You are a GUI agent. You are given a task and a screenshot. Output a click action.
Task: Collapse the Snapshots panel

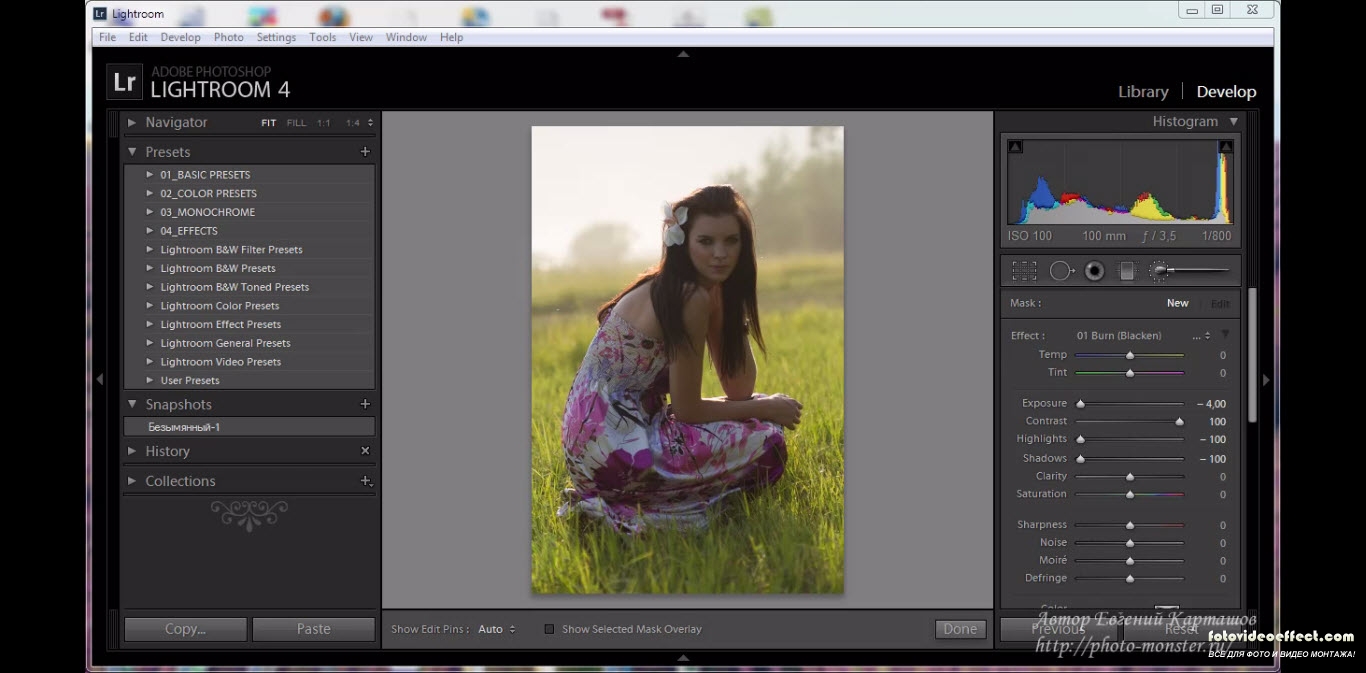tap(132, 404)
